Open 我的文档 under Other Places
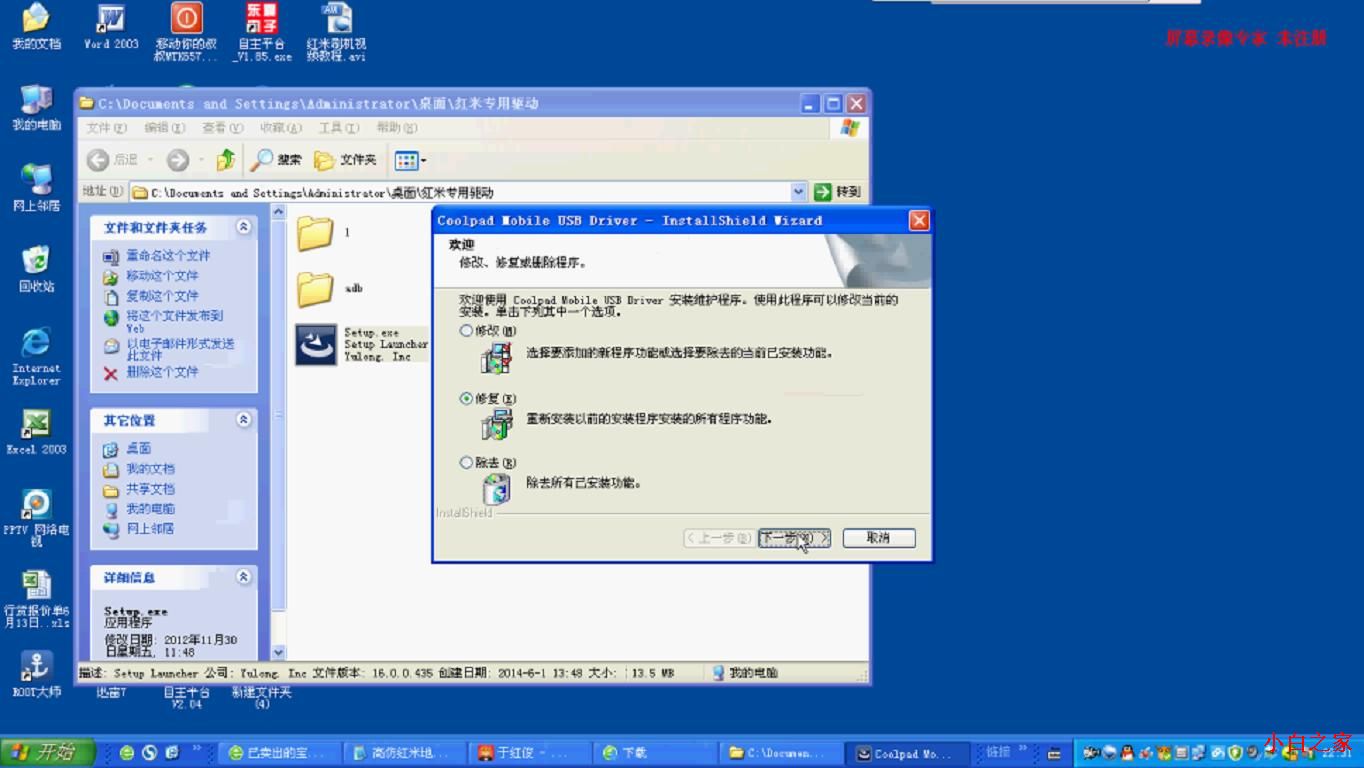 click(x=150, y=469)
